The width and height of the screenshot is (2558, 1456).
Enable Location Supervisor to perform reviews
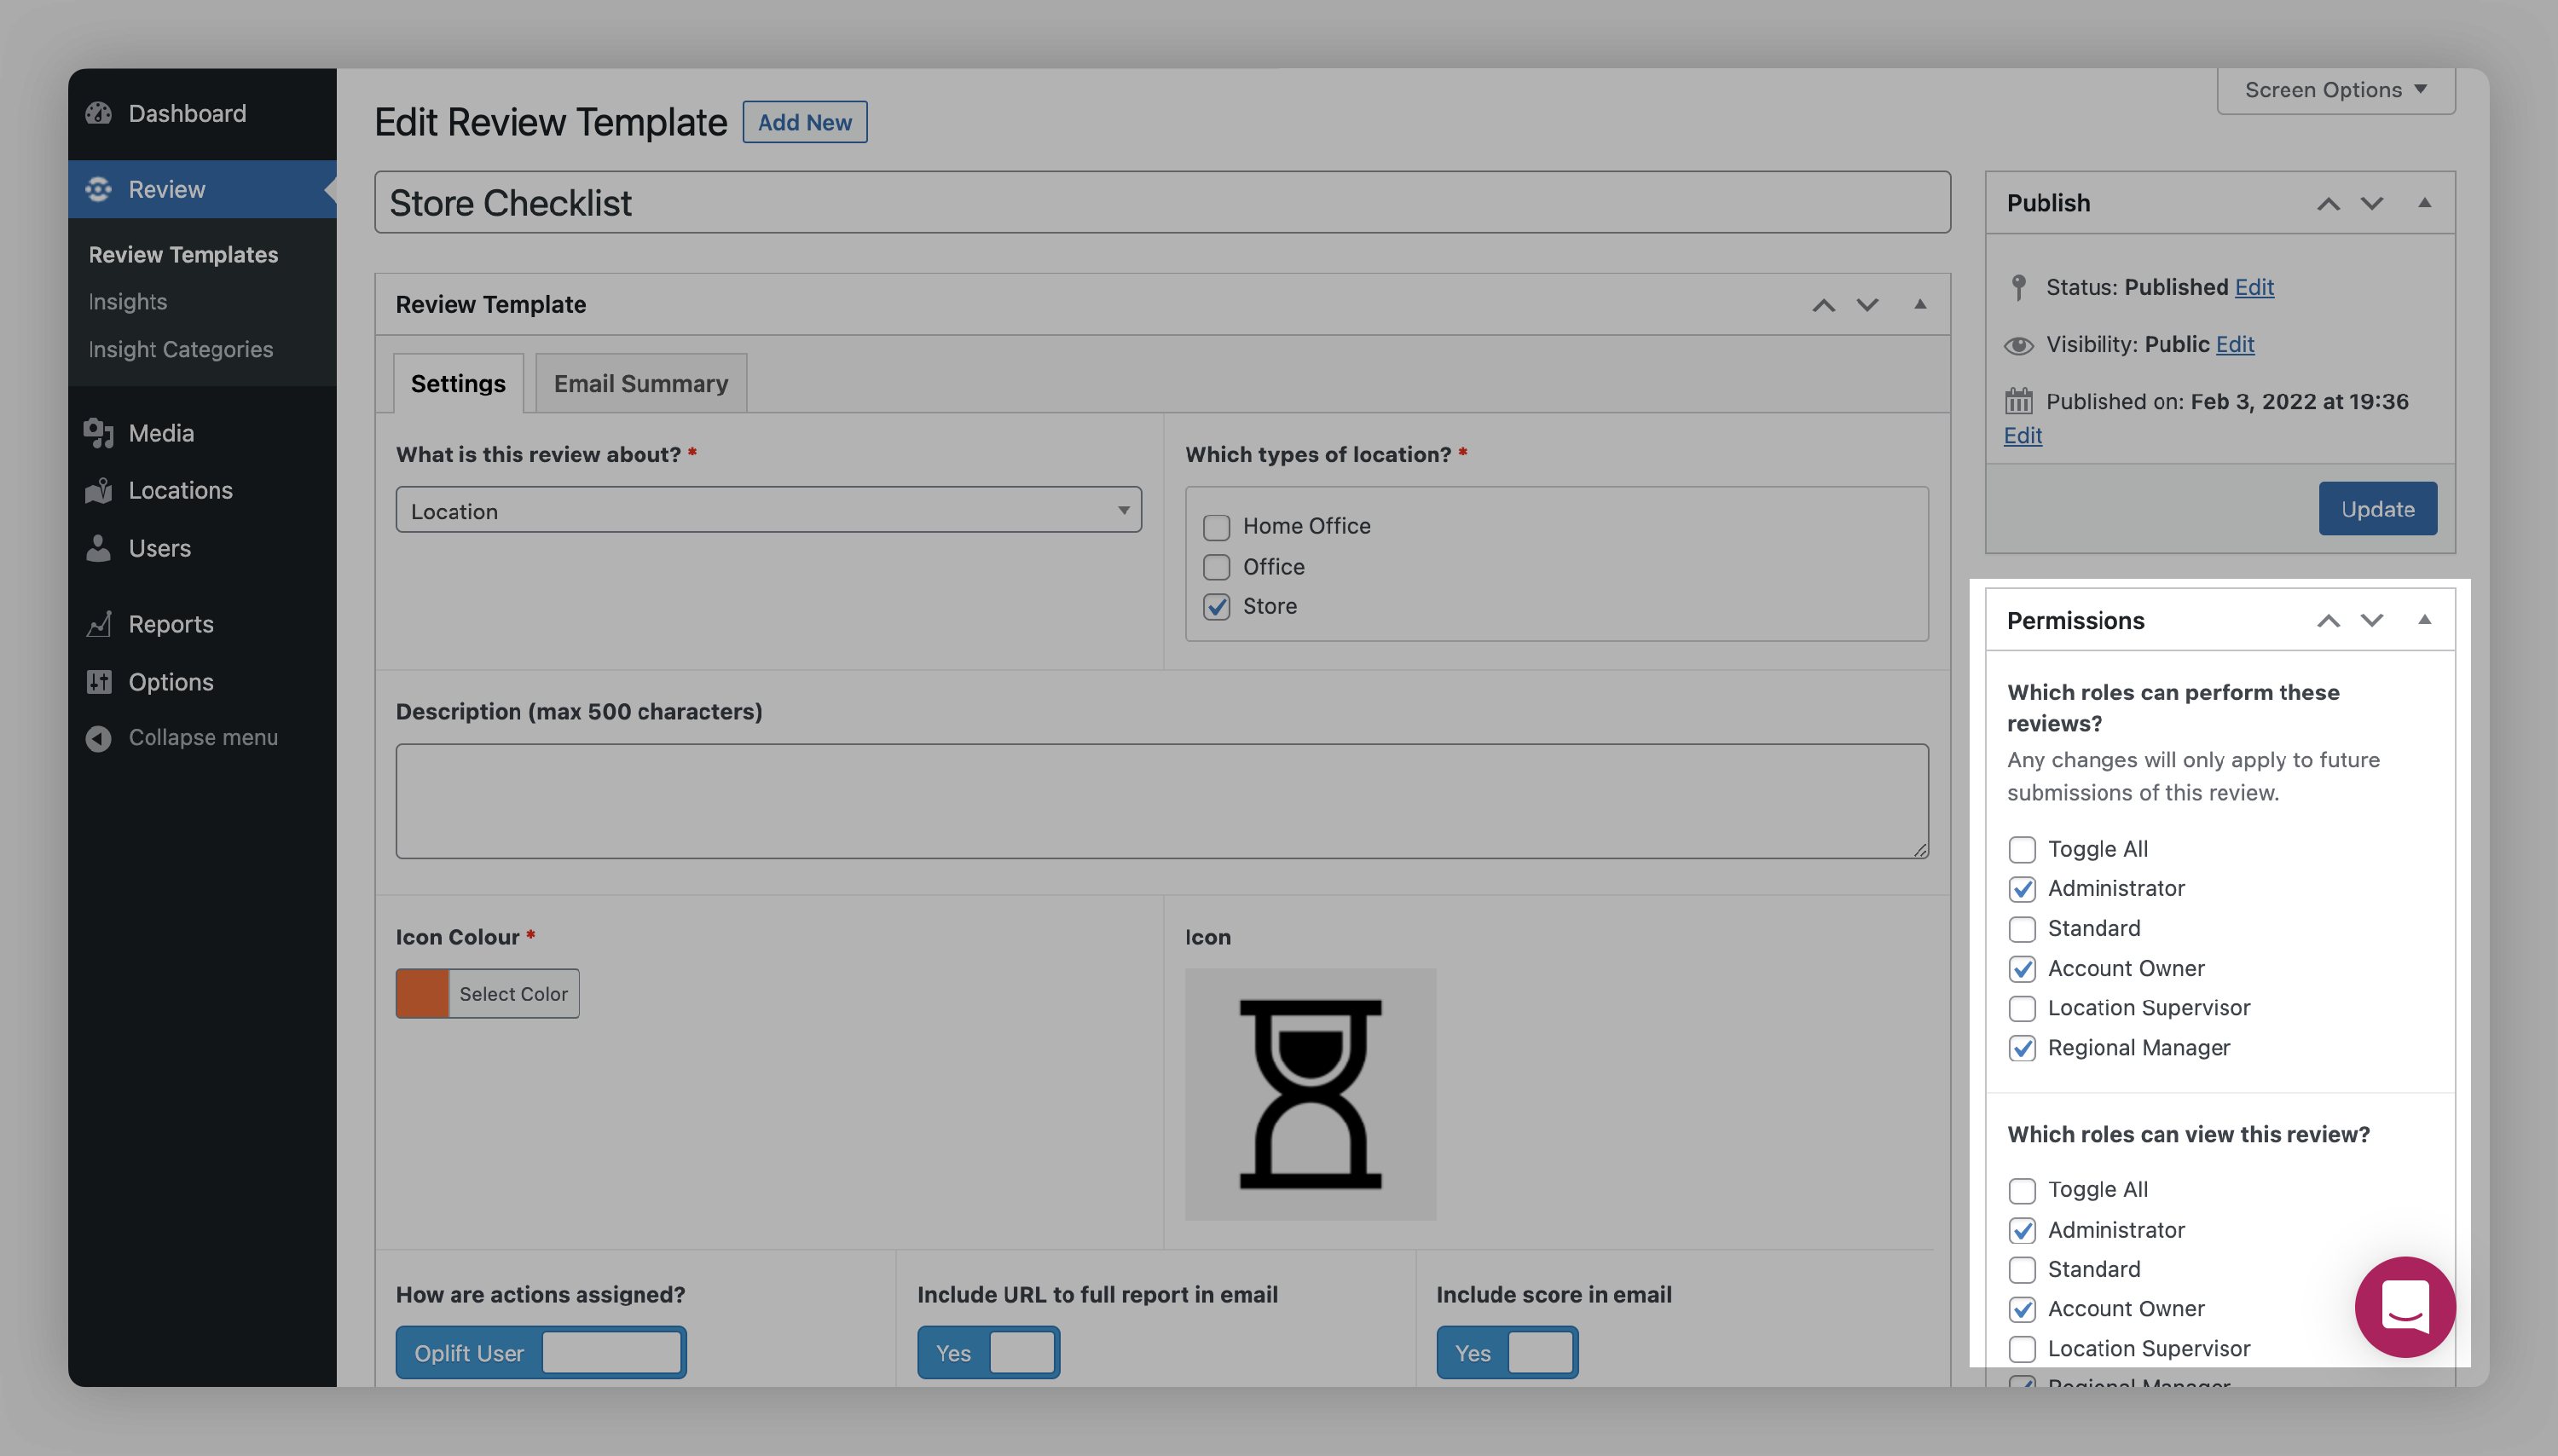pos(2021,1008)
